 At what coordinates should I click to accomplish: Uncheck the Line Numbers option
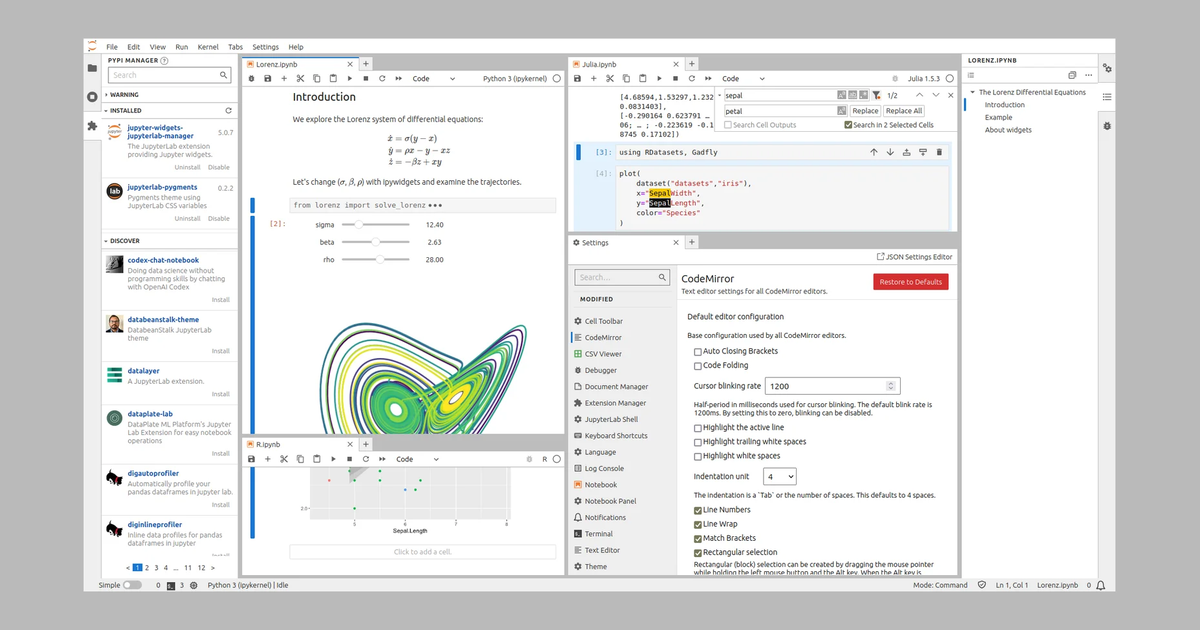(x=698, y=510)
